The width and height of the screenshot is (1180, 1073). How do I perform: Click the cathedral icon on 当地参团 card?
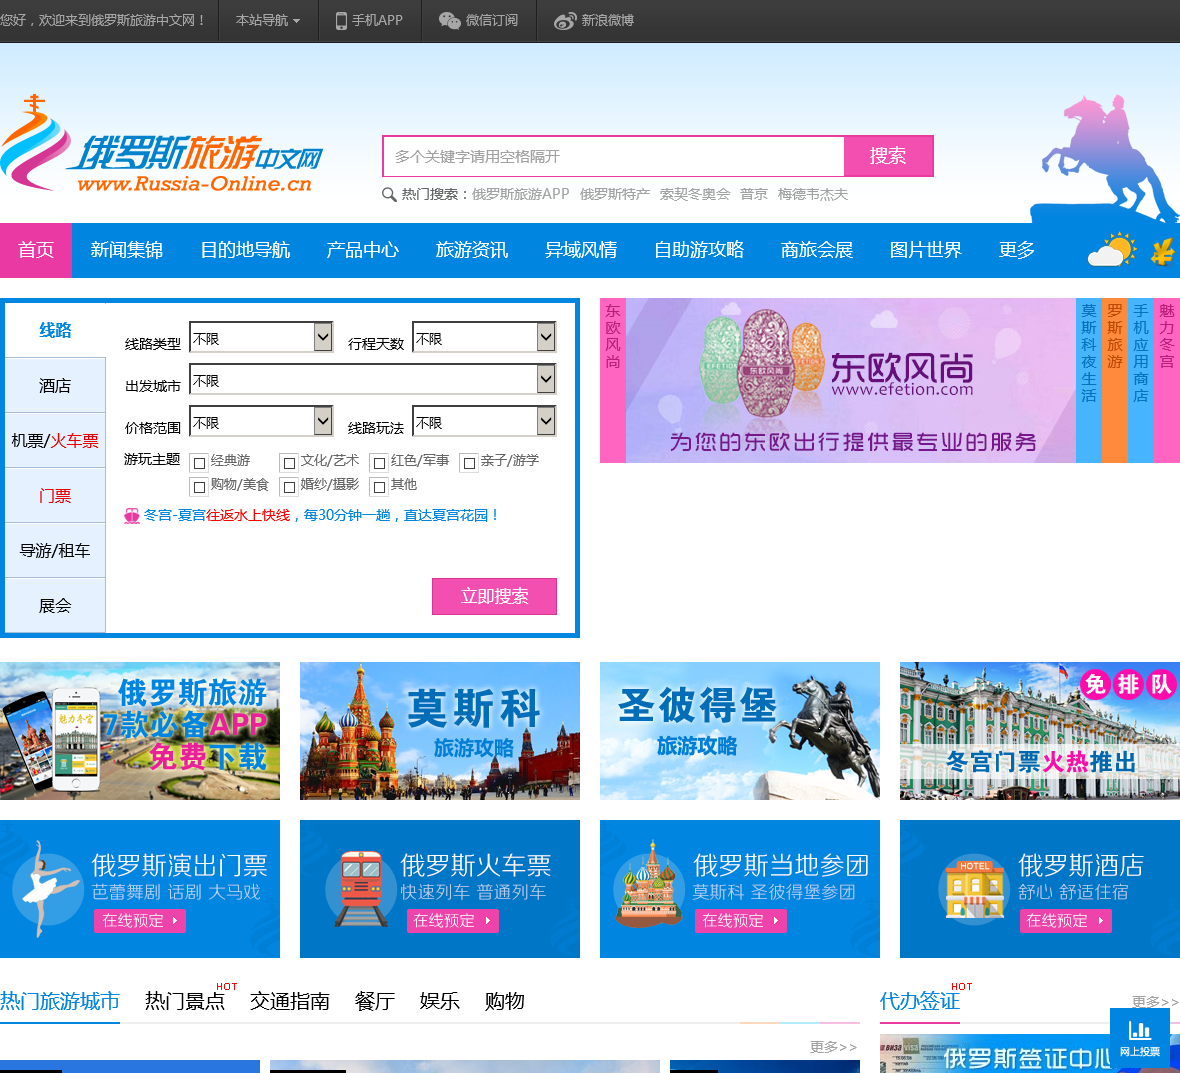649,884
